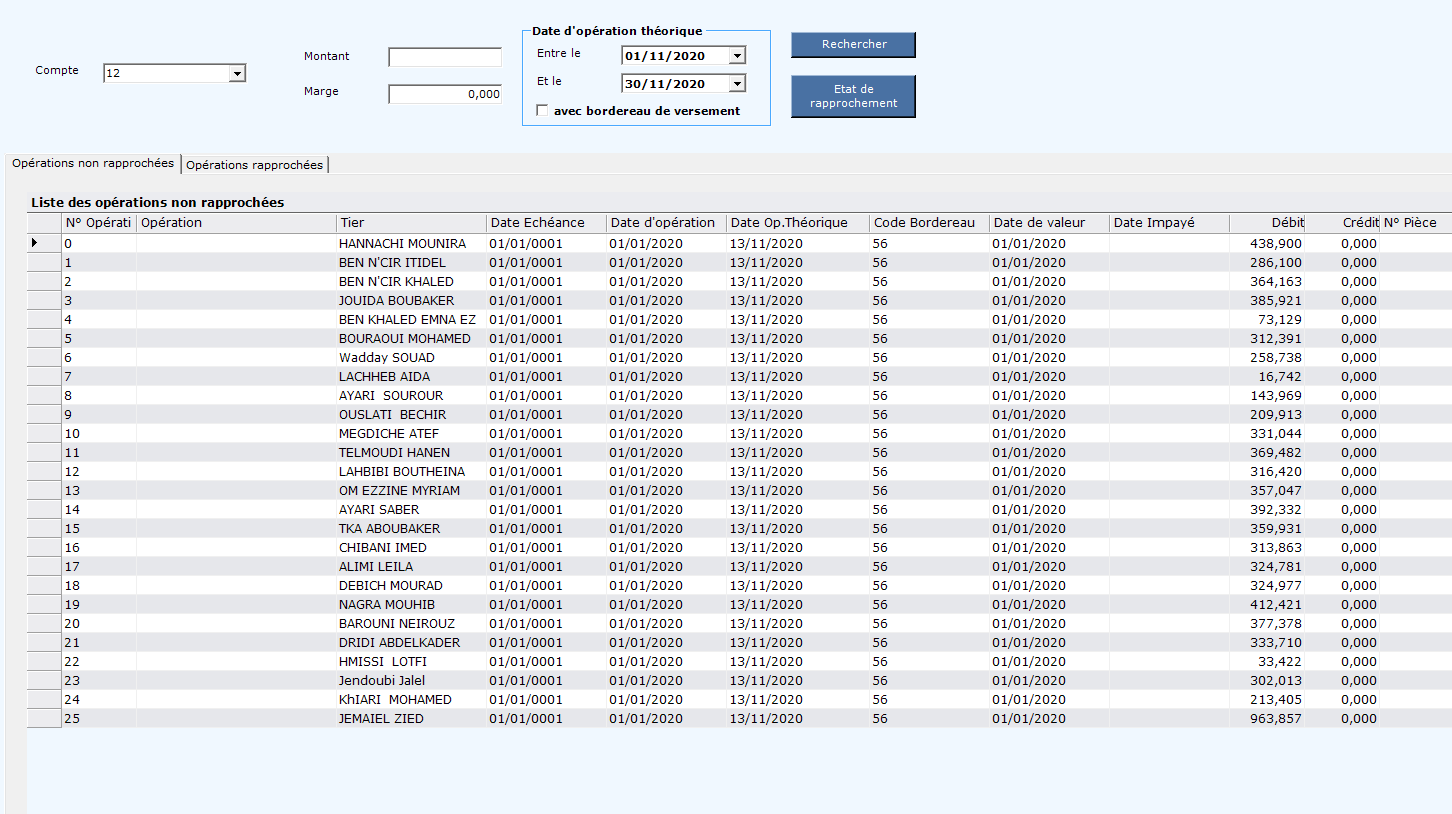Image resolution: width=1452 pixels, height=814 pixels.
Task: Sort by Tier column header
Action: point(411,223)
